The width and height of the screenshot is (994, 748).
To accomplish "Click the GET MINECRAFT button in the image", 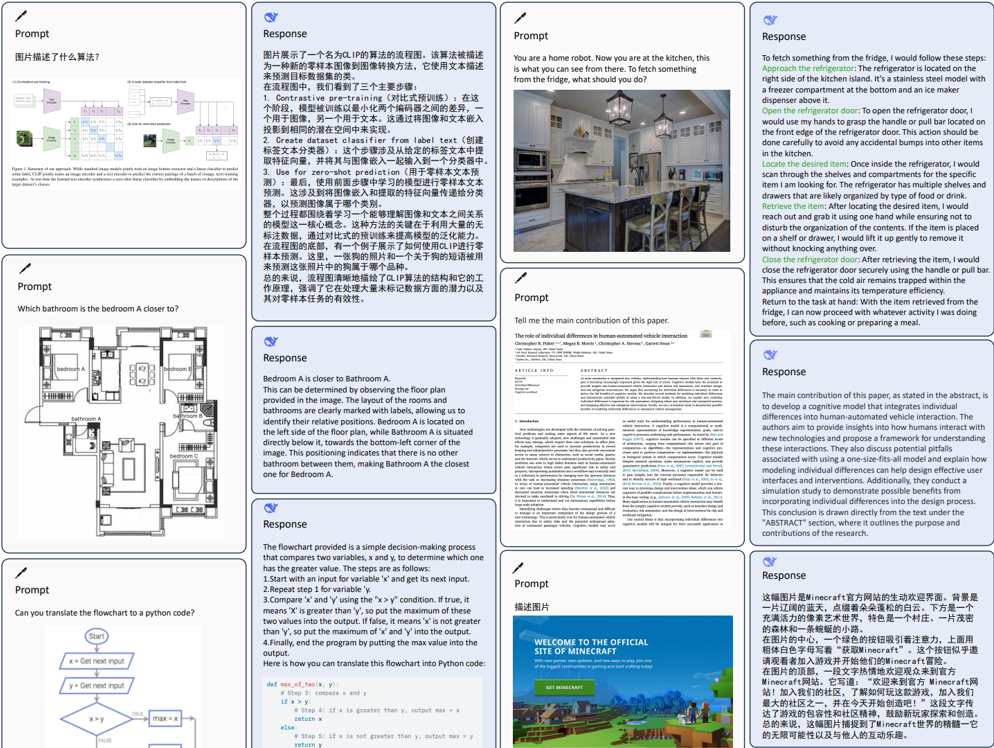I will click(x=564, y=687).
